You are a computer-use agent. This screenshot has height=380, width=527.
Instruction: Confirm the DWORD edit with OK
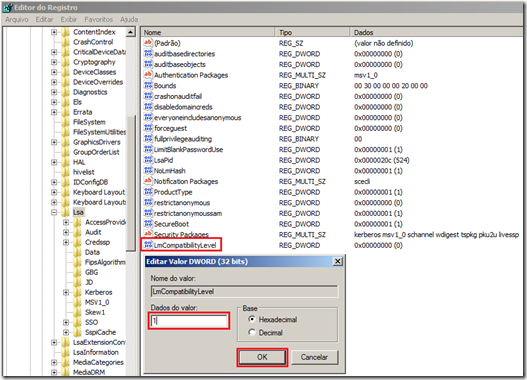point(262,357)
